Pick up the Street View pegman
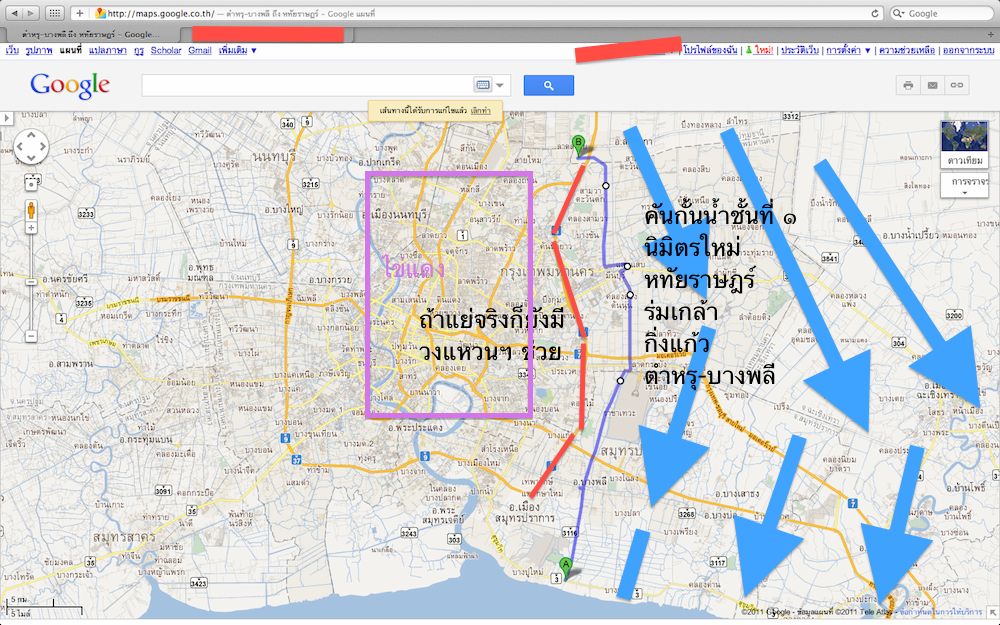 pyautogui.click(x=31, y=210)
